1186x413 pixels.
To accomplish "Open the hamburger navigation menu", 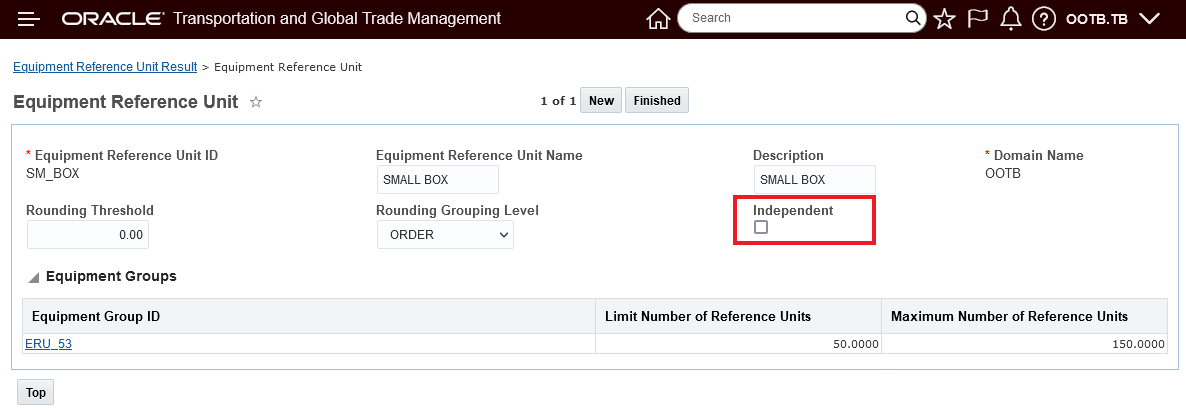I will pyautogui.click(x=29, y=19).
